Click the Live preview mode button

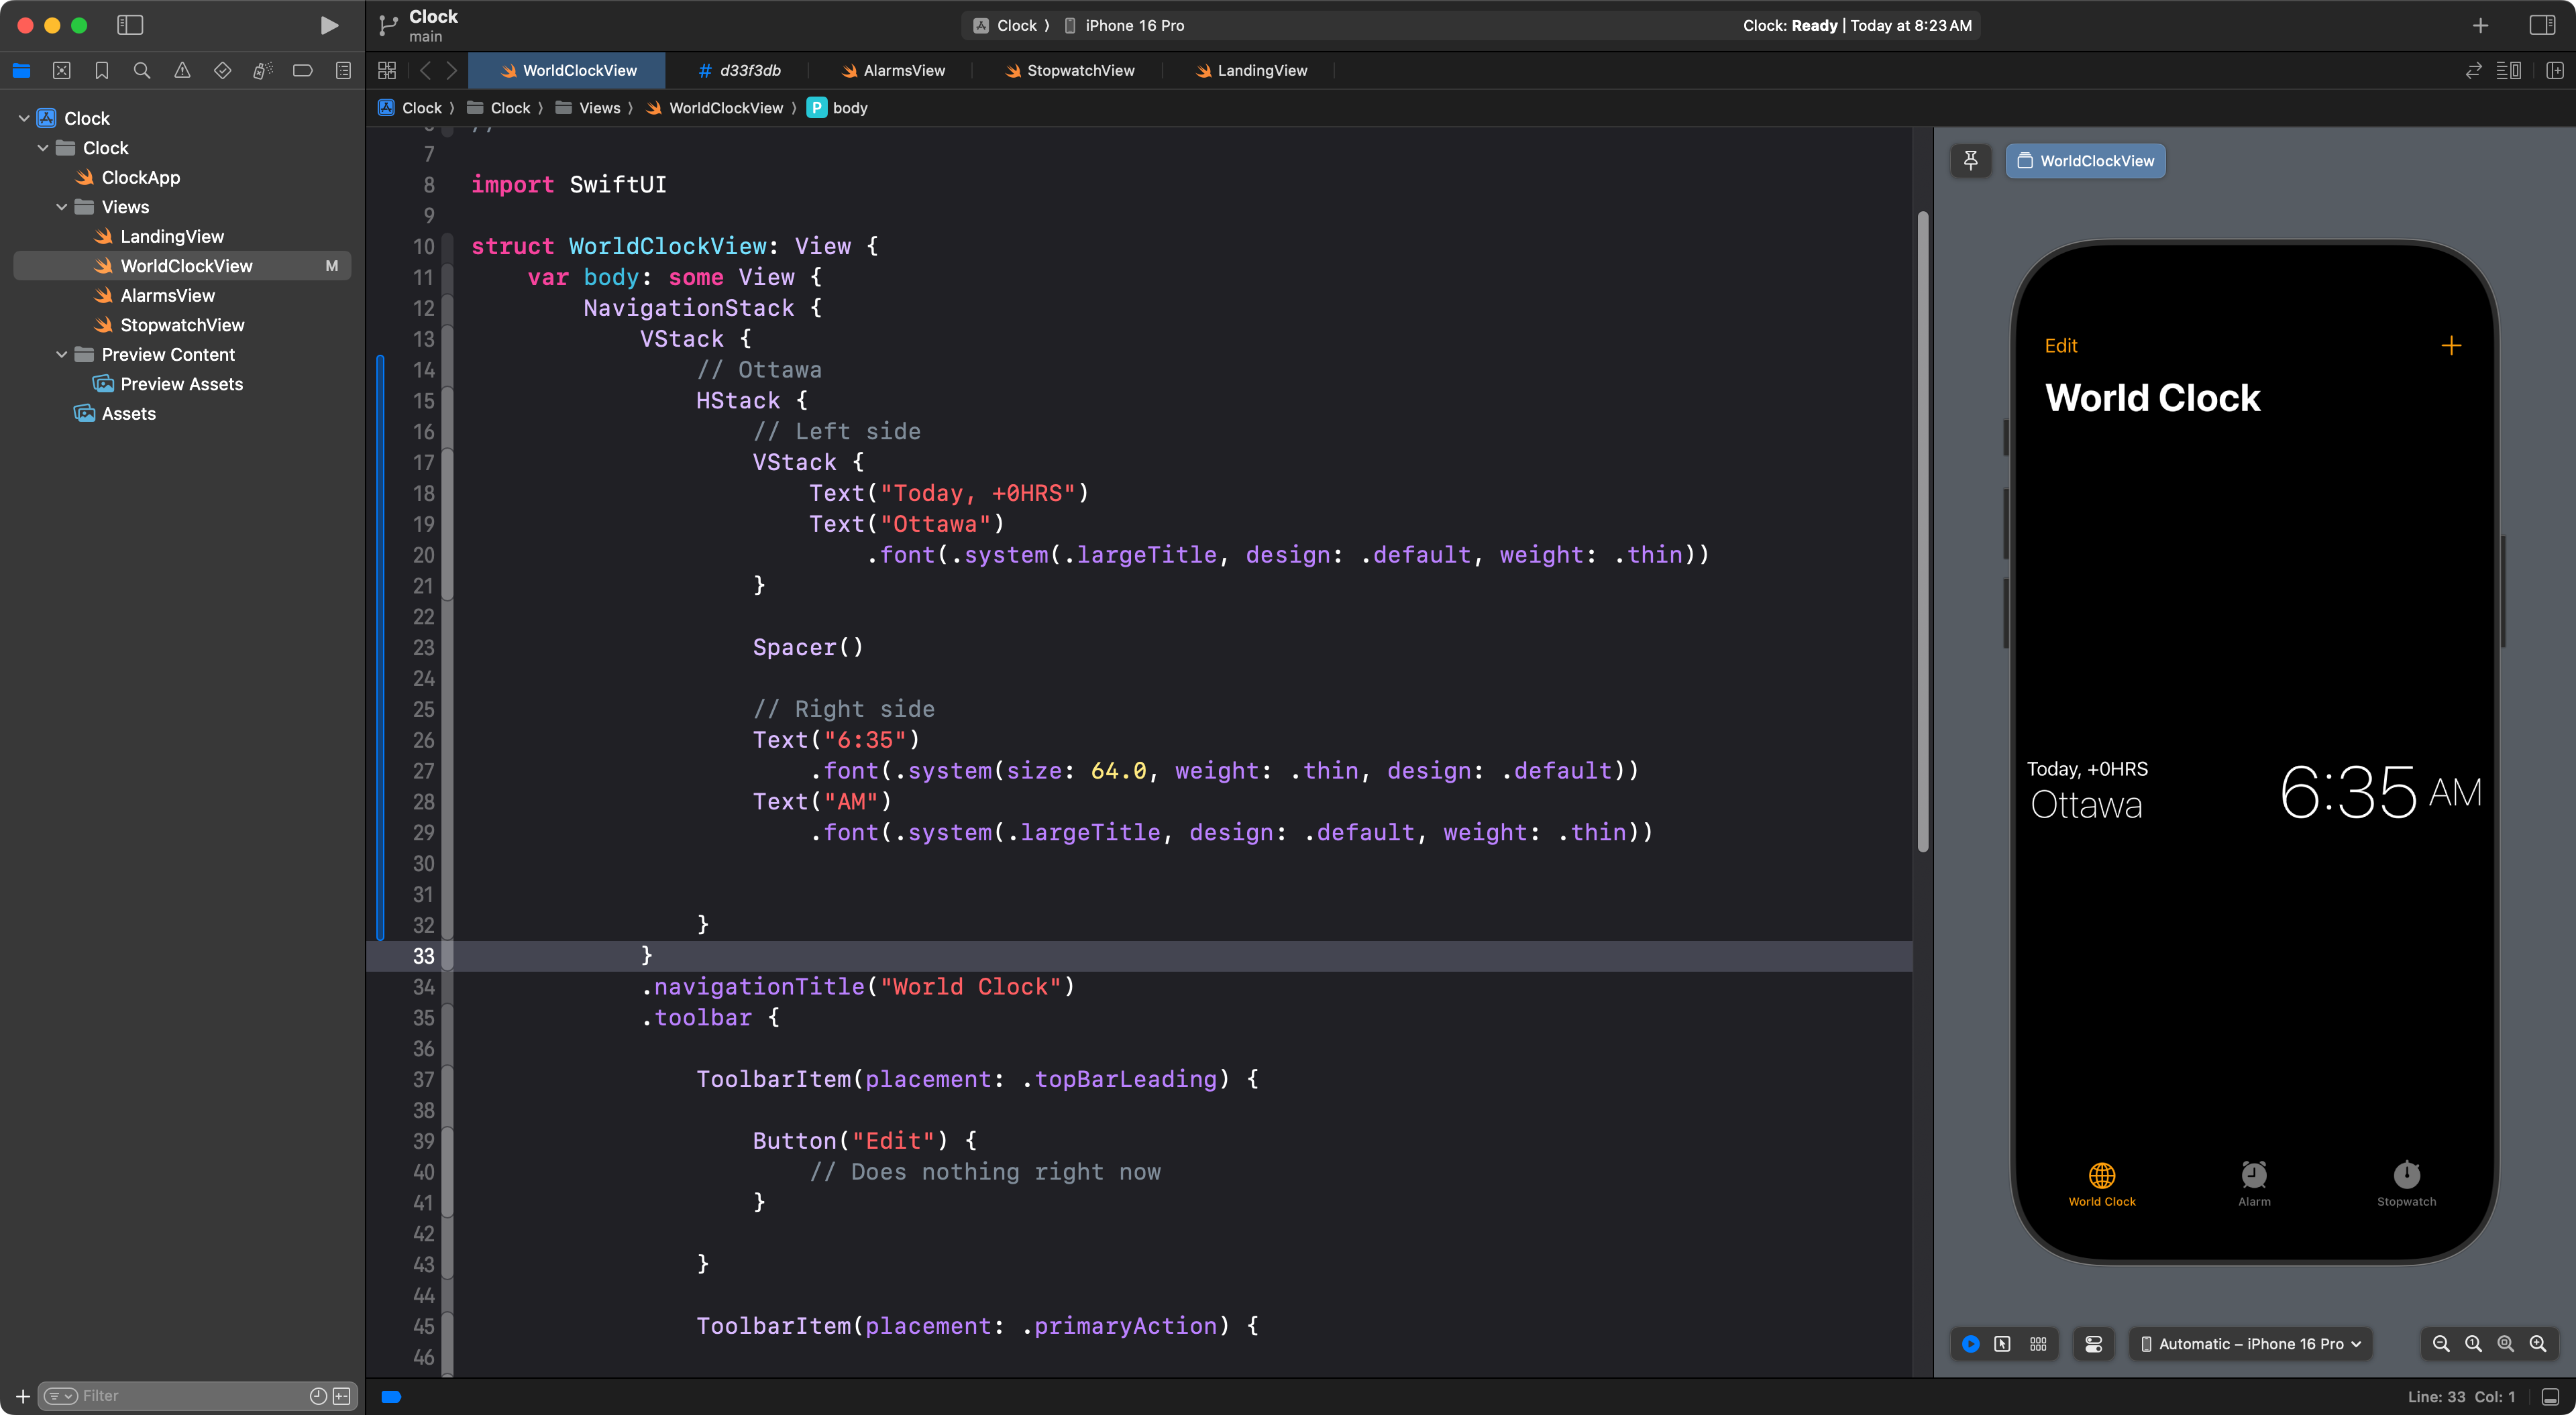click(x=1970, y=1344)
